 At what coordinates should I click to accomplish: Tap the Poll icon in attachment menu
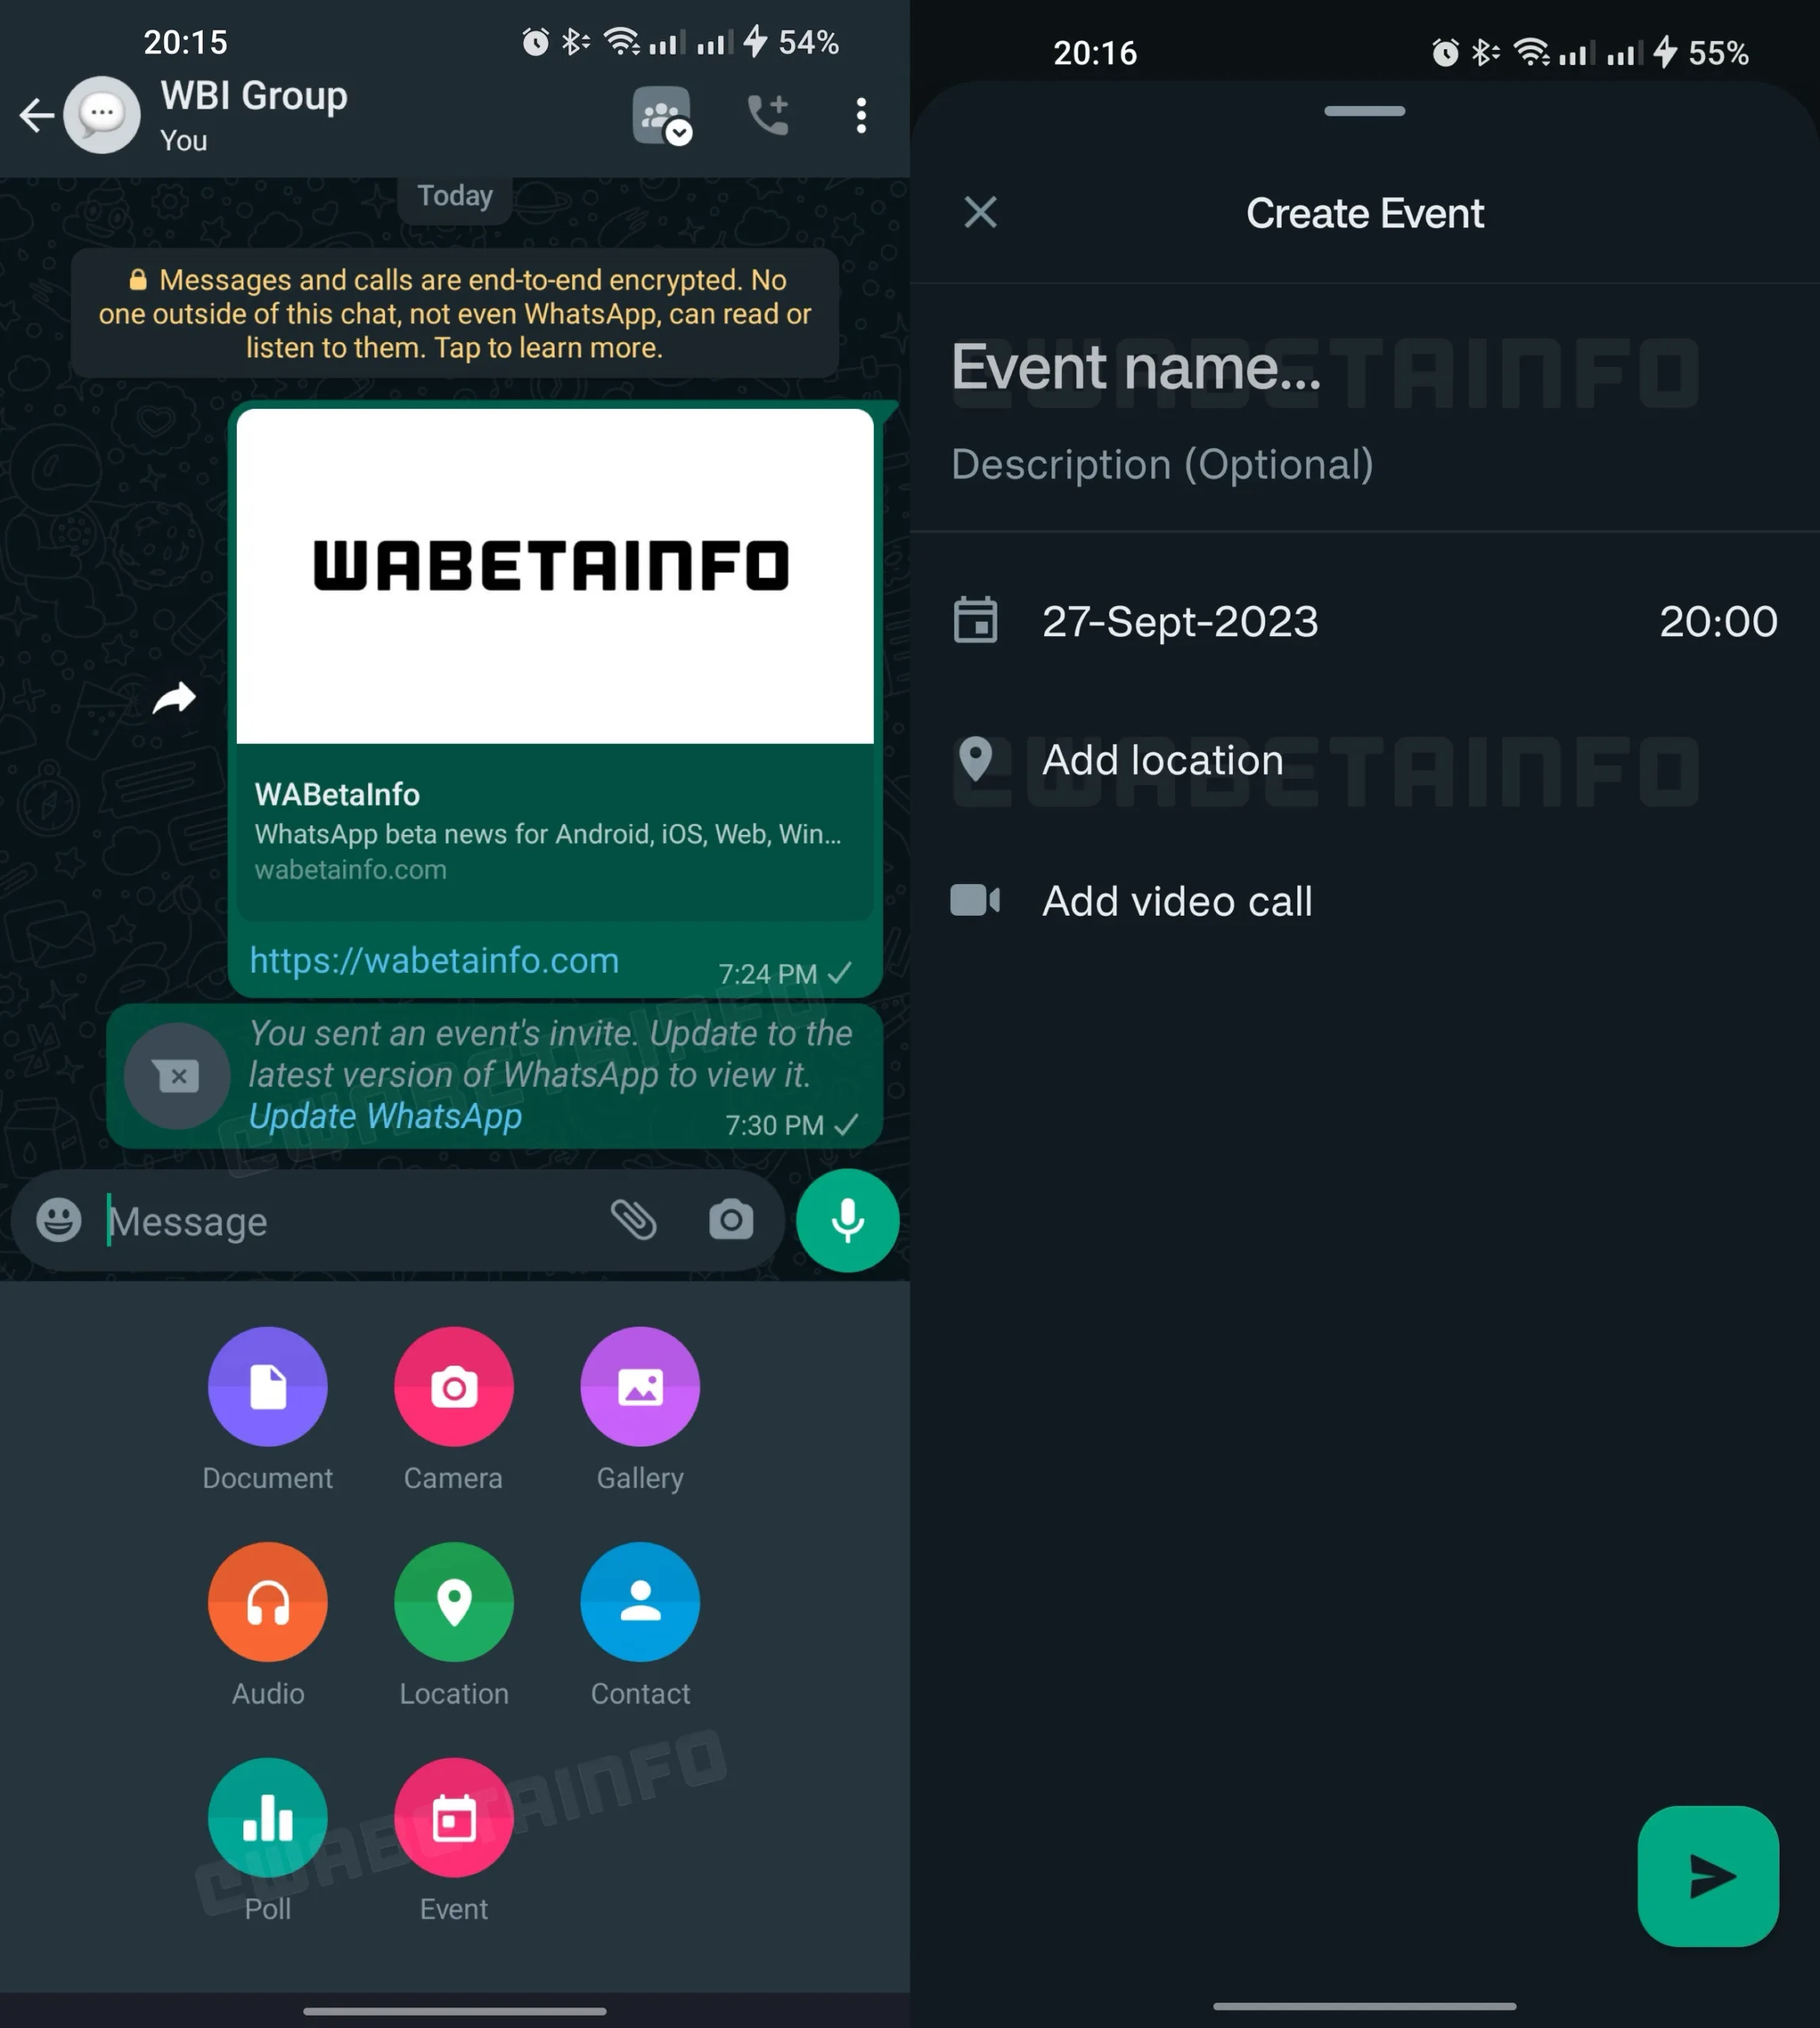click(269, 1816)
